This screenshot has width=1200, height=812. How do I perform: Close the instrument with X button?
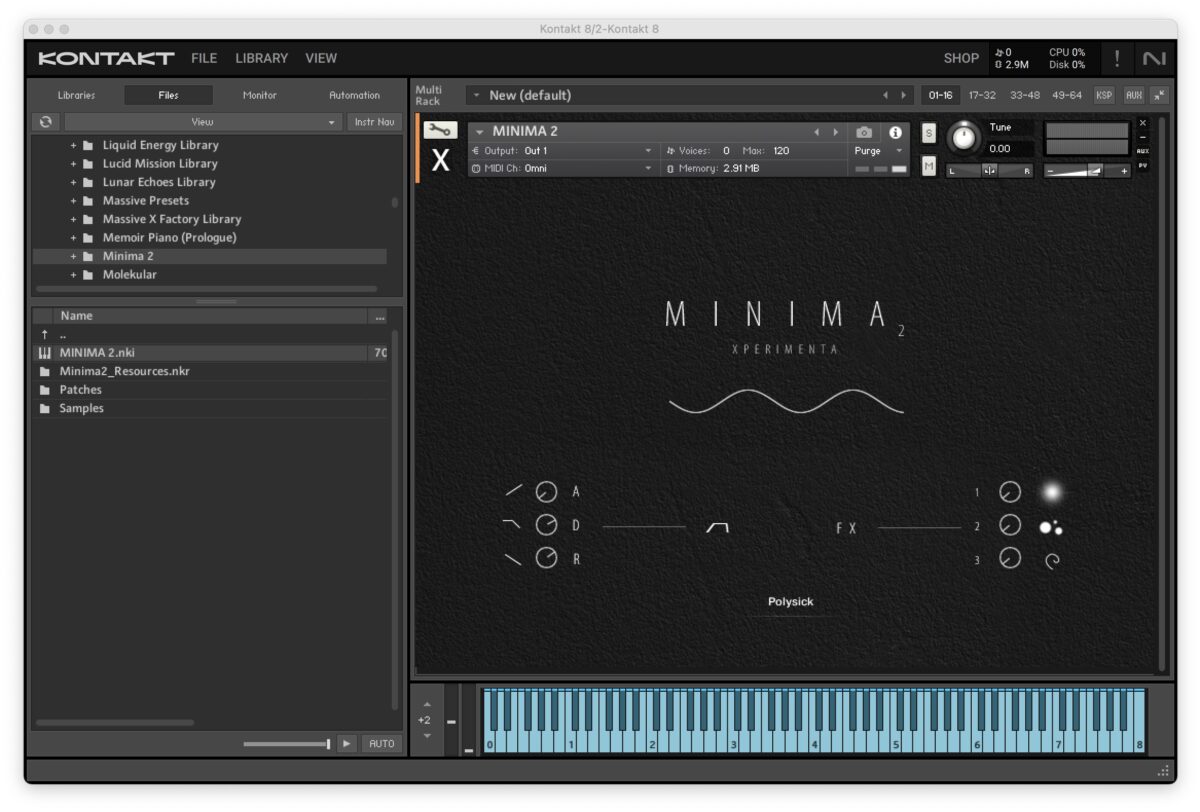[x=1143, y=123]
